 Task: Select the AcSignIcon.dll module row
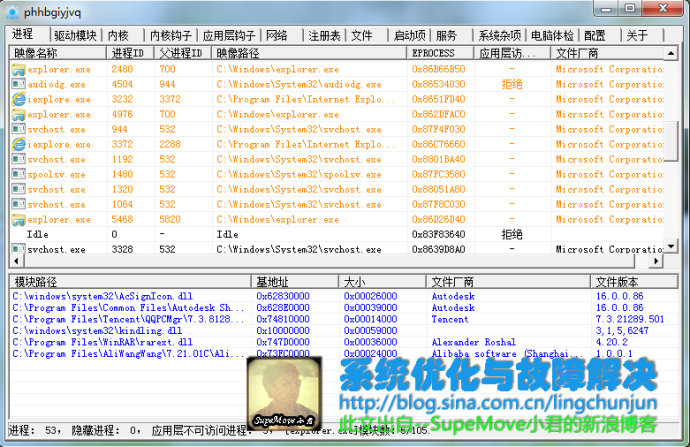(343, 296)
